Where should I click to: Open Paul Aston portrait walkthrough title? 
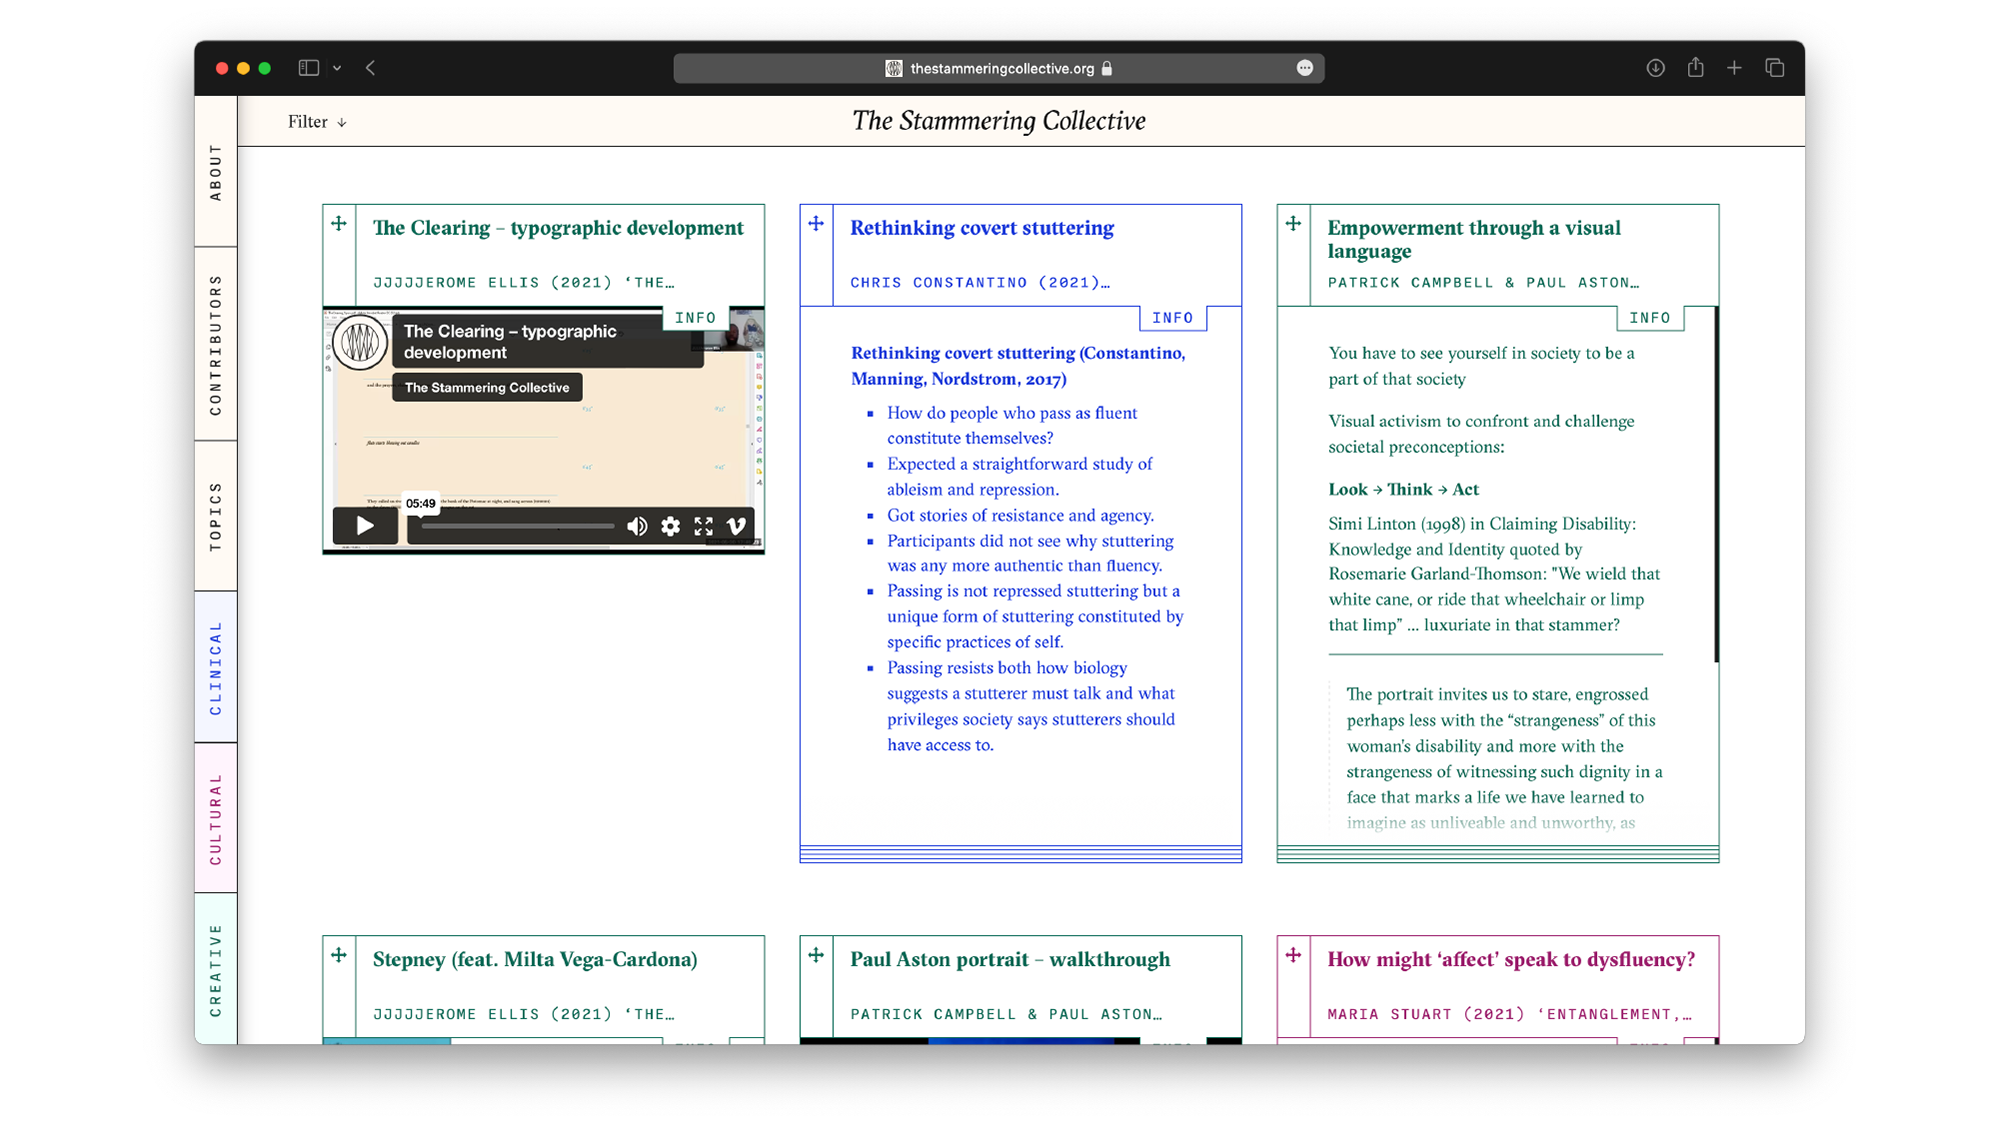click(1010, 959)
